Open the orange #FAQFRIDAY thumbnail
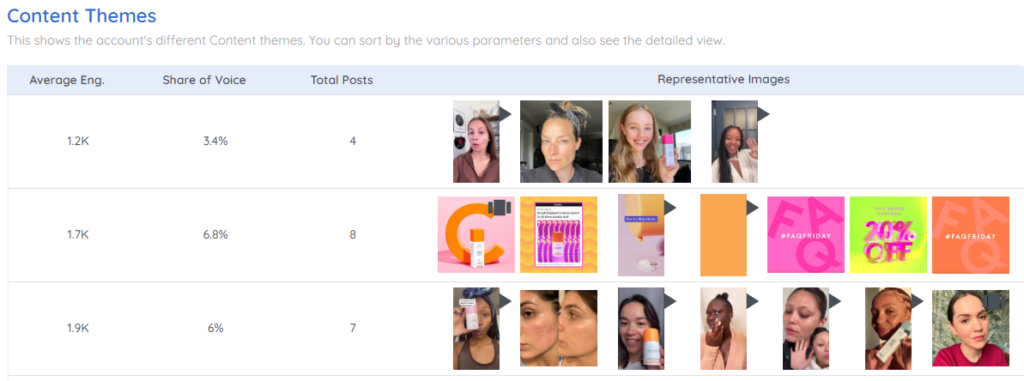The image size is (1024, 381). pyautogui.click(x=970, y=235)
